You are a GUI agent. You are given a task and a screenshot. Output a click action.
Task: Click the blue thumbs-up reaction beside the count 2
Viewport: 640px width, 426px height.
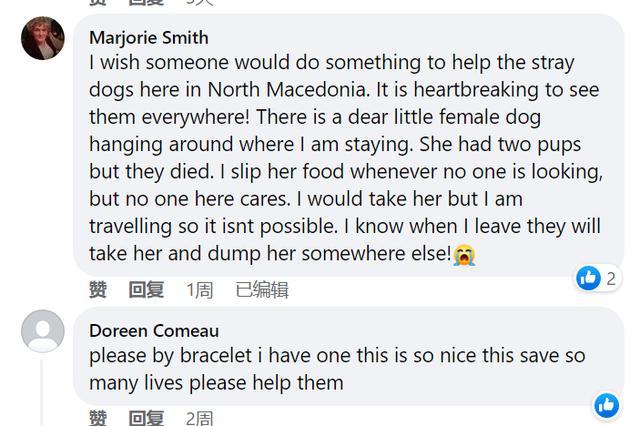[589, 277]
